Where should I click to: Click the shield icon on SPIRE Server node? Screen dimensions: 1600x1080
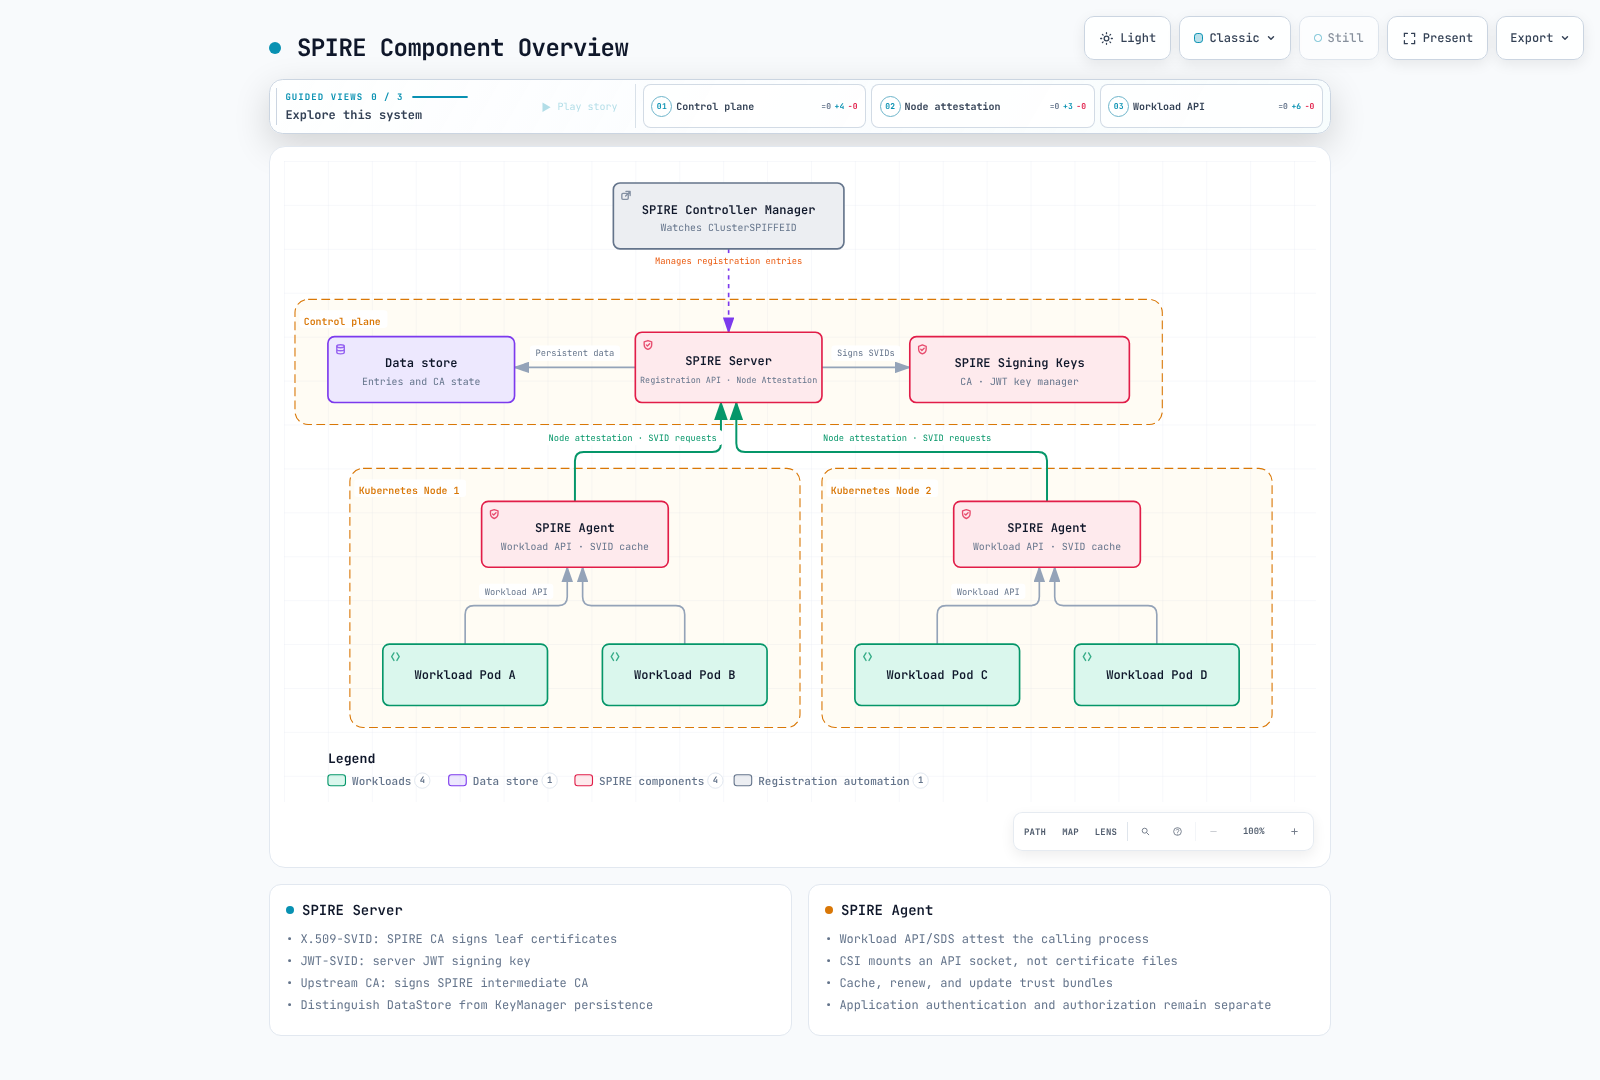click(648, 345)
